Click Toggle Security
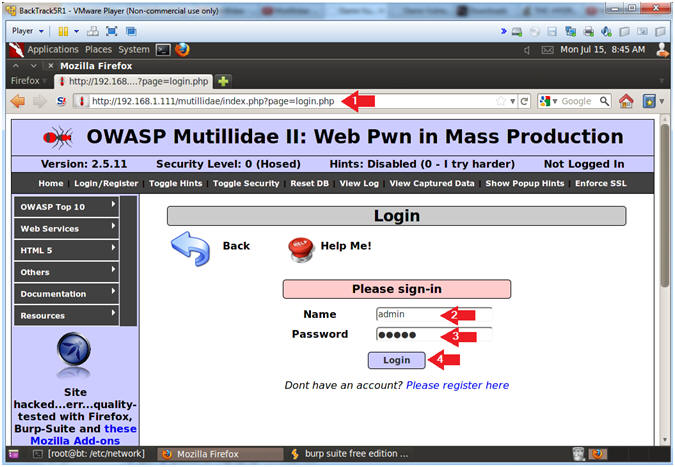This screenshot has width=675, height=467. click(x=246, y=183)
